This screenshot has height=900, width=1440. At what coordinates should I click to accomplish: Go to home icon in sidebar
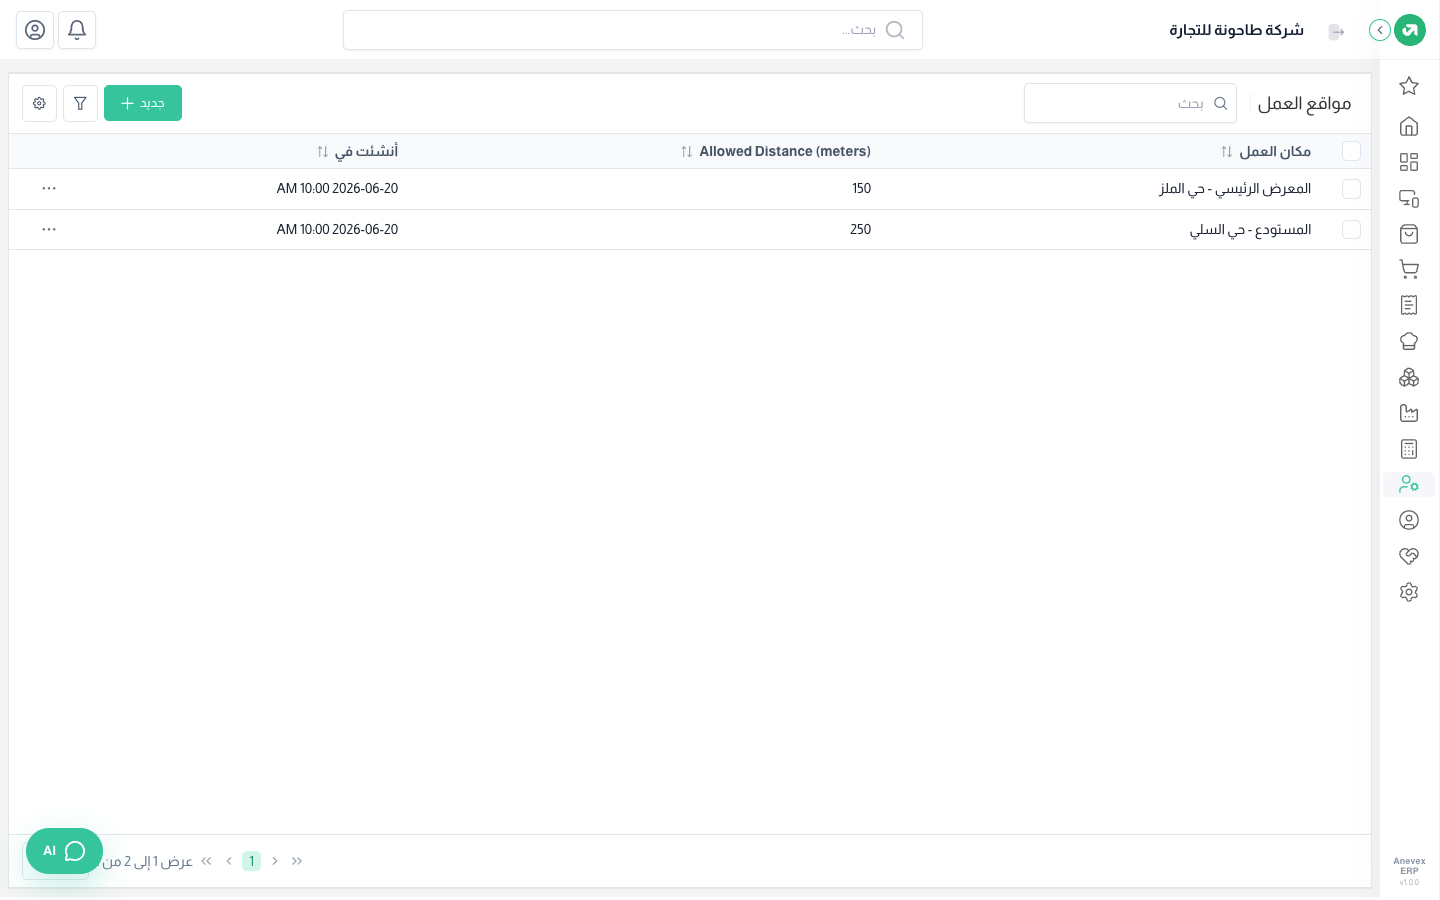click(1409, 126)
